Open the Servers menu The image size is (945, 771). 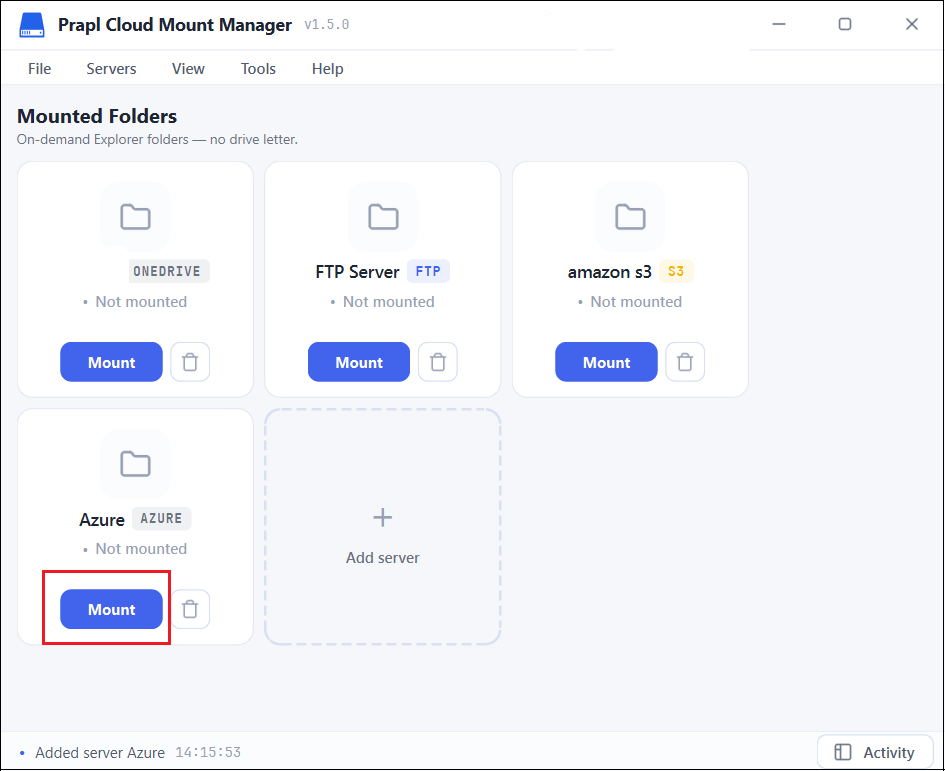click(111, 69)
